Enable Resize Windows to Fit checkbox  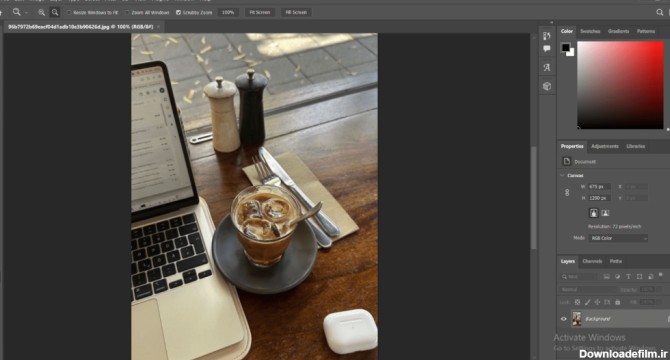pos(69,12)
